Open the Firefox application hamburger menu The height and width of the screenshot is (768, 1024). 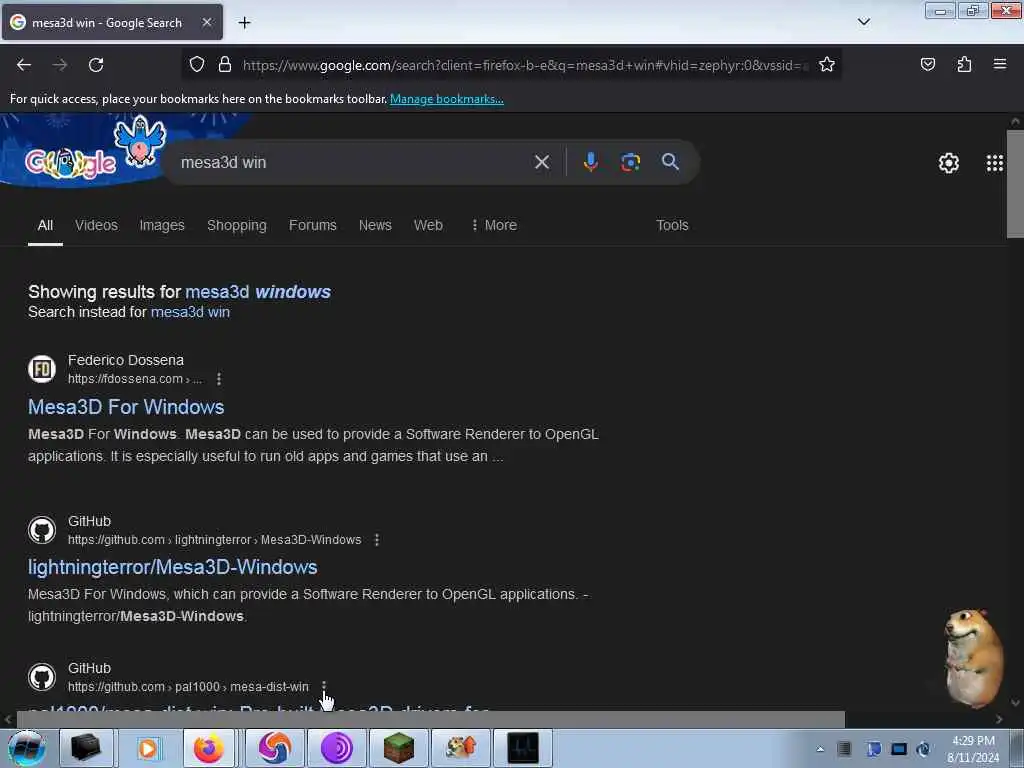click(1000, 64)
